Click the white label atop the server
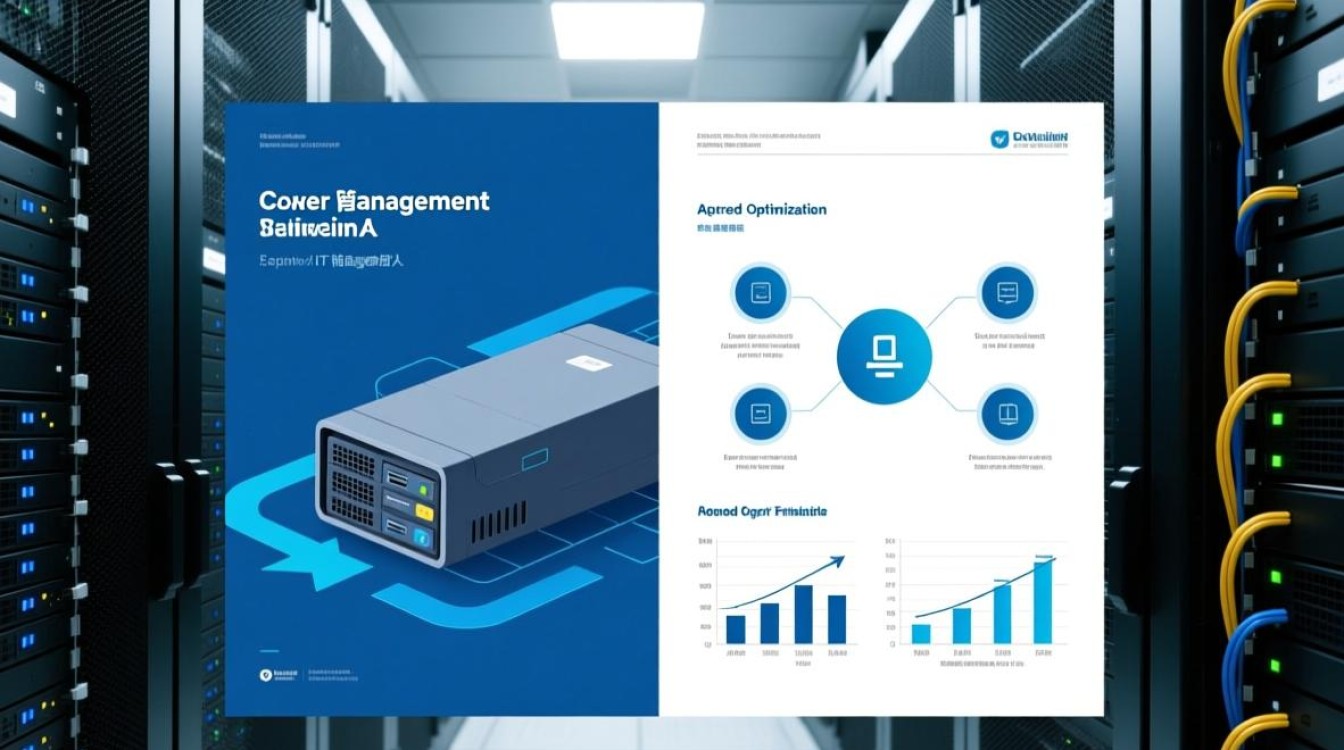 [587, 364]
